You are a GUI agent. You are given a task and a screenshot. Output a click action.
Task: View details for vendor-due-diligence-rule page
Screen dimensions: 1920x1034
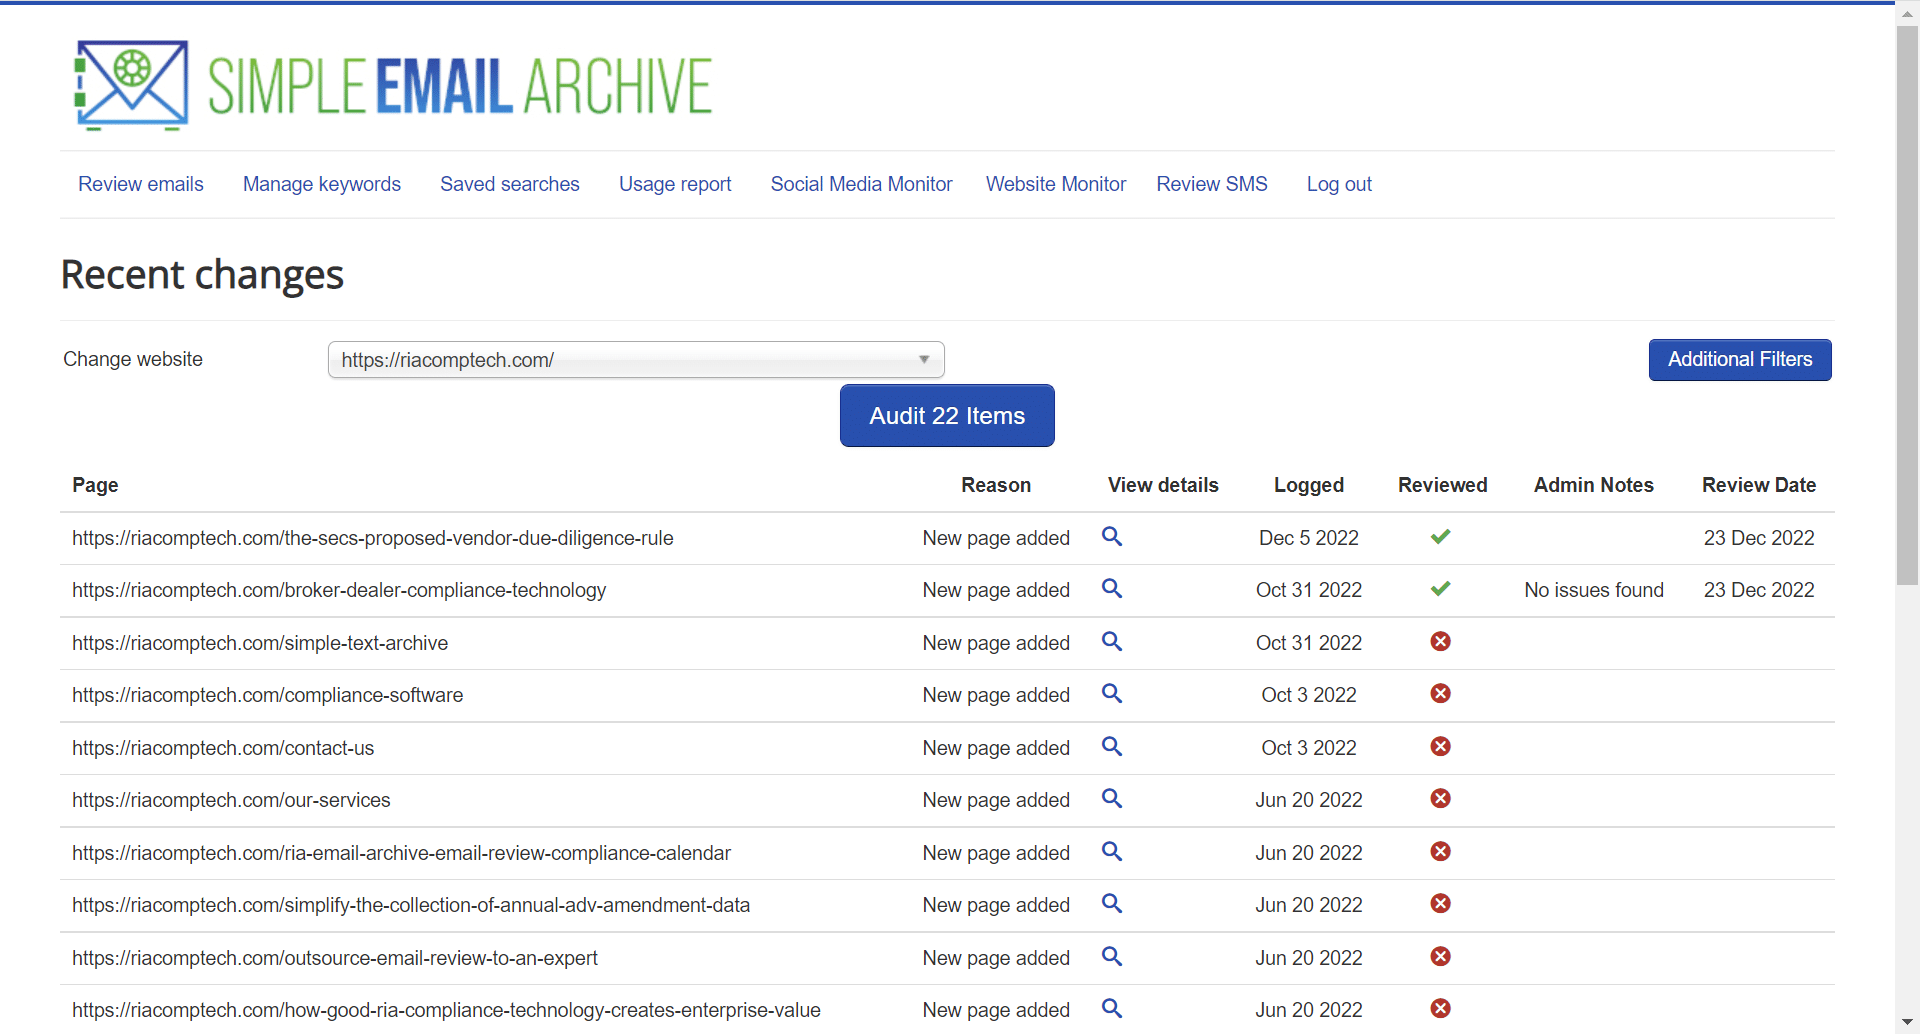[1111, 537]
